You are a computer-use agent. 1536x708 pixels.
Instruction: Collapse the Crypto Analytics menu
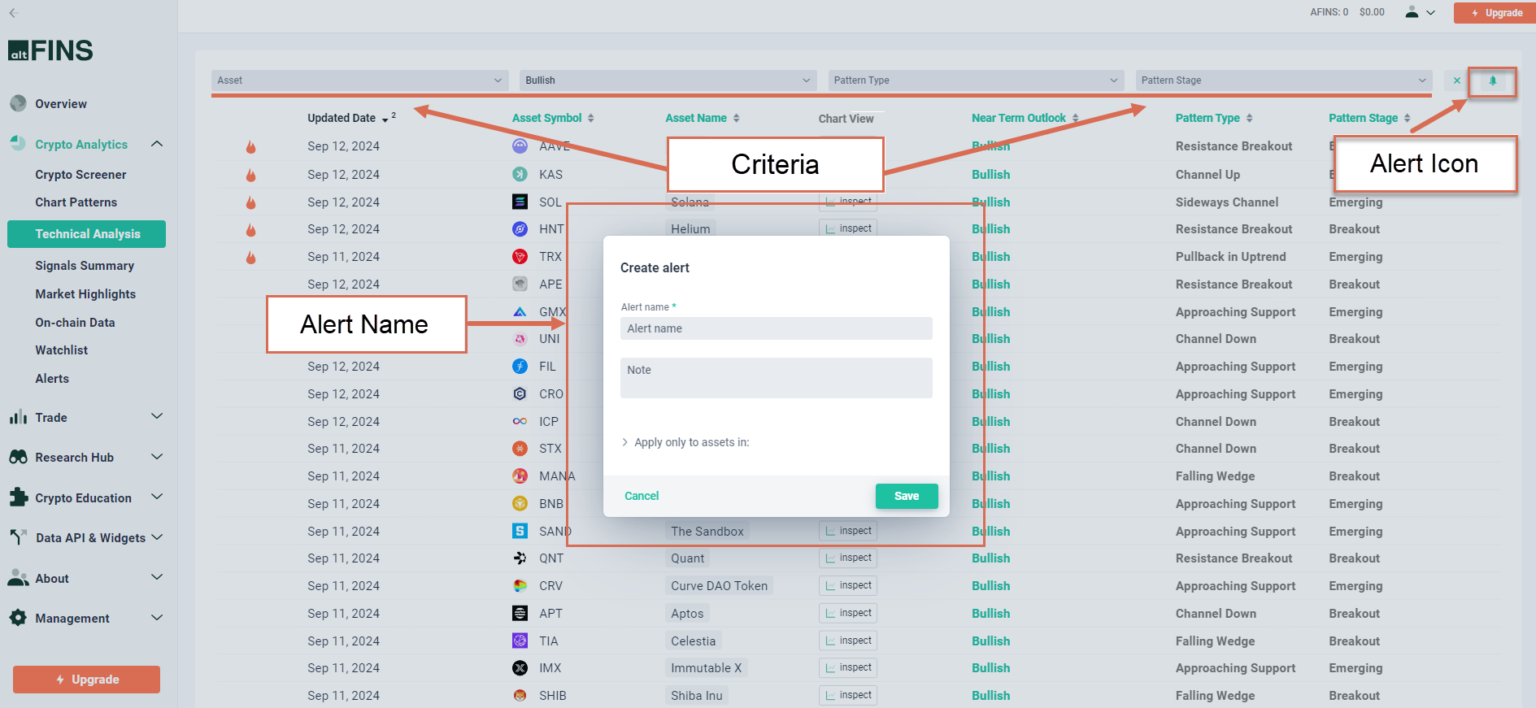click(157, 144)
